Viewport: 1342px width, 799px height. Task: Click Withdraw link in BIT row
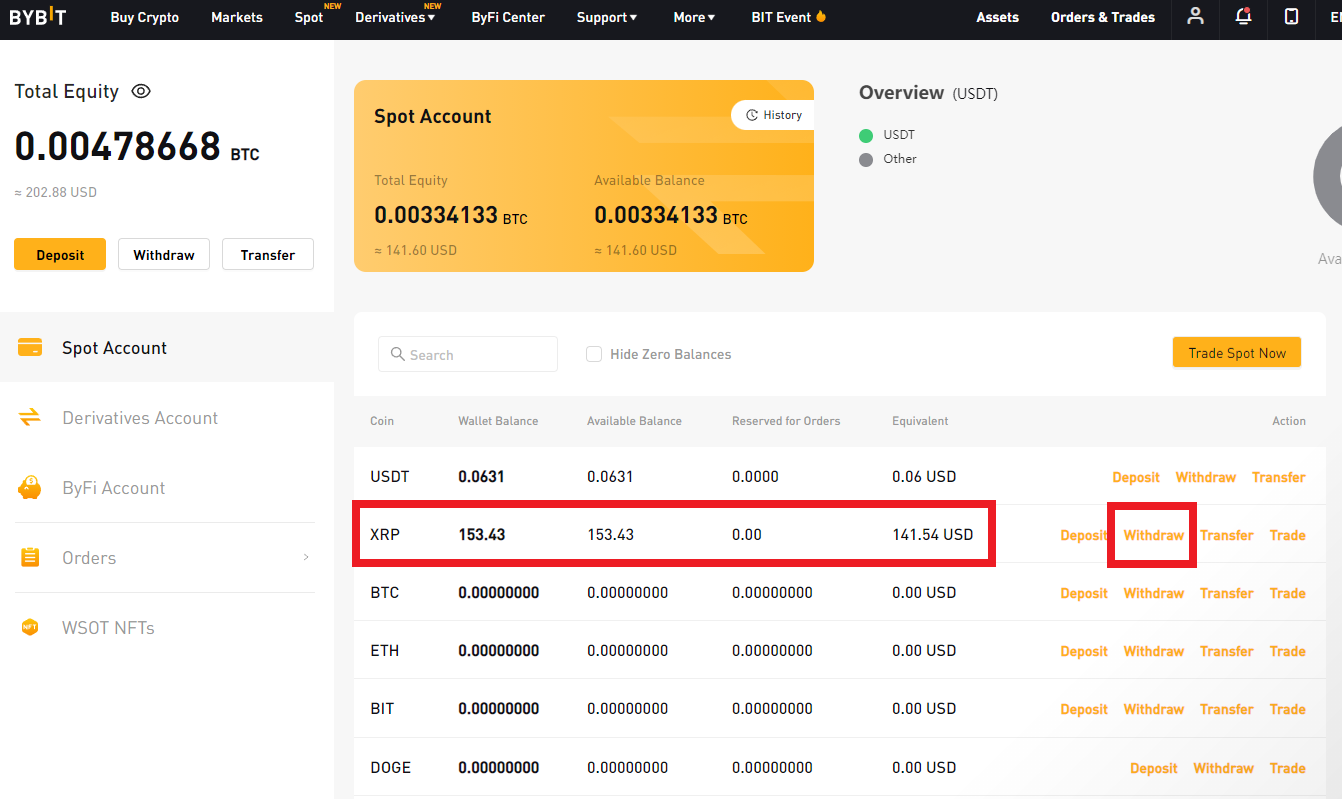click(1154, 709)
